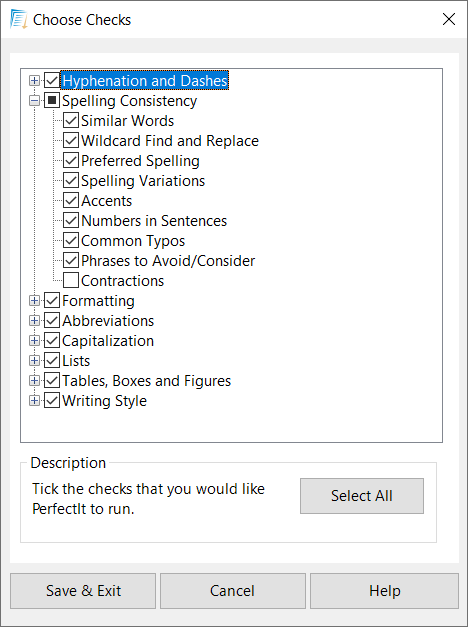Uncheck the Hyphenation and Dashes checkbox

52,81
